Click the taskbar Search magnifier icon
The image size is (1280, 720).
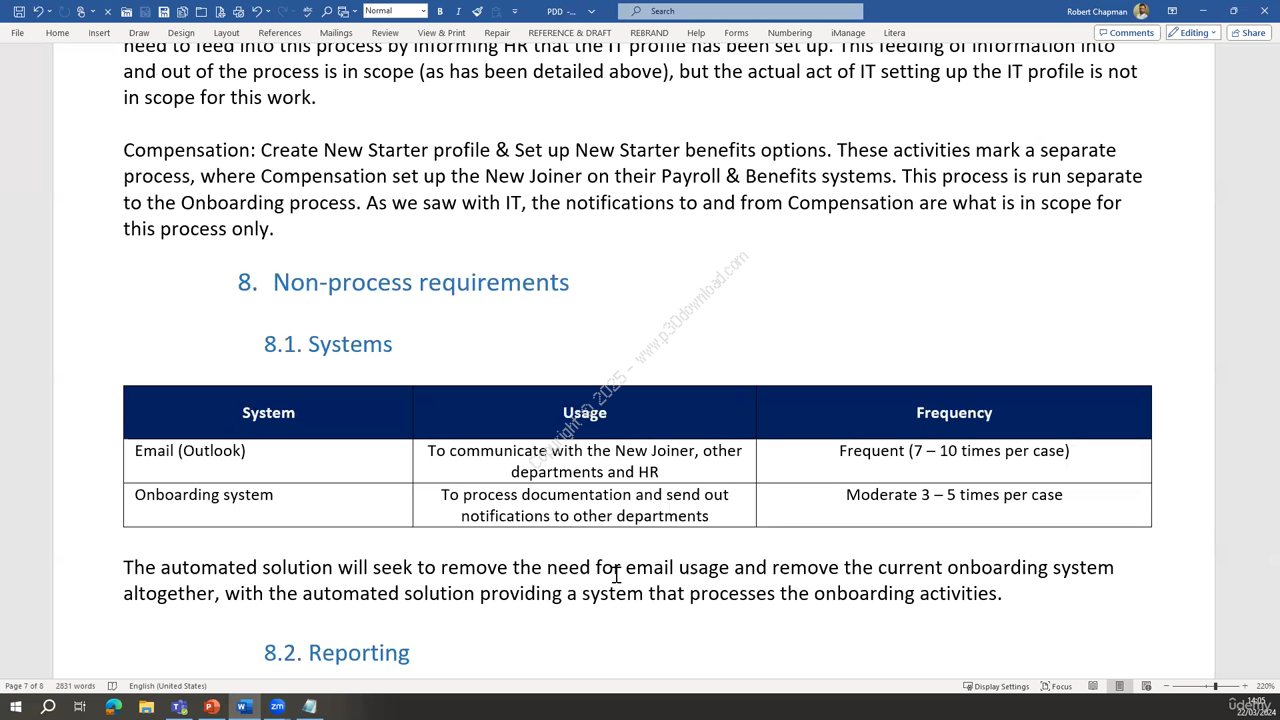click(x=47, y=707)
